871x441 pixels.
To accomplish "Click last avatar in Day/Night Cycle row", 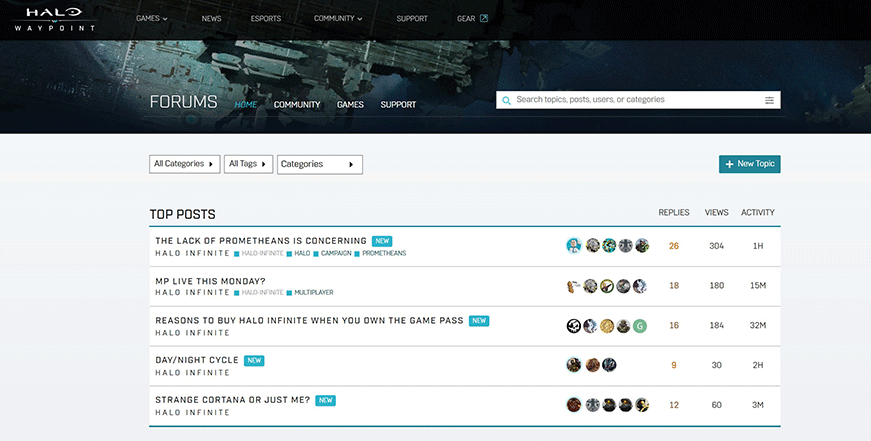I will tap(609, 365).
